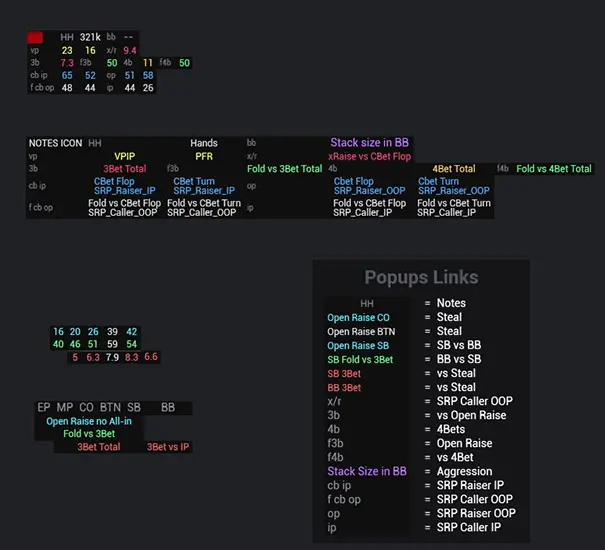Select the fold-to-4bet value after f4b
Image resolution: width=605 pixels, height=550 pixels.
pos(185,63)
